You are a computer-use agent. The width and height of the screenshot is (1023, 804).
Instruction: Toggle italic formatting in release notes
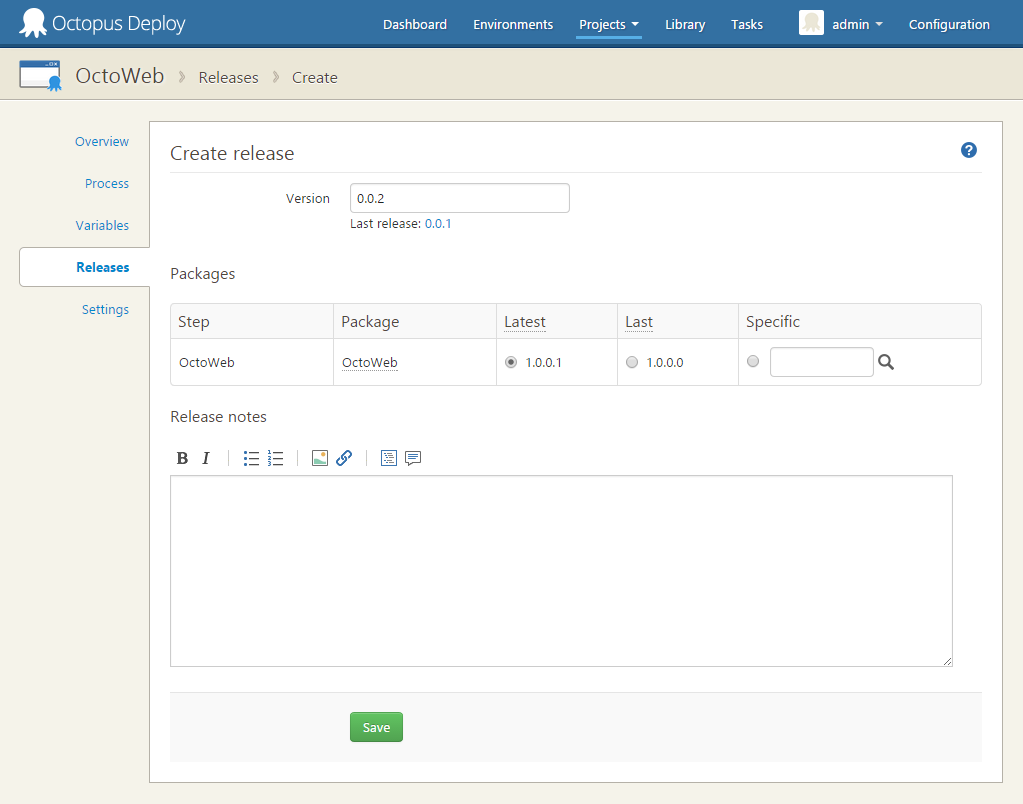coord(205,458)
